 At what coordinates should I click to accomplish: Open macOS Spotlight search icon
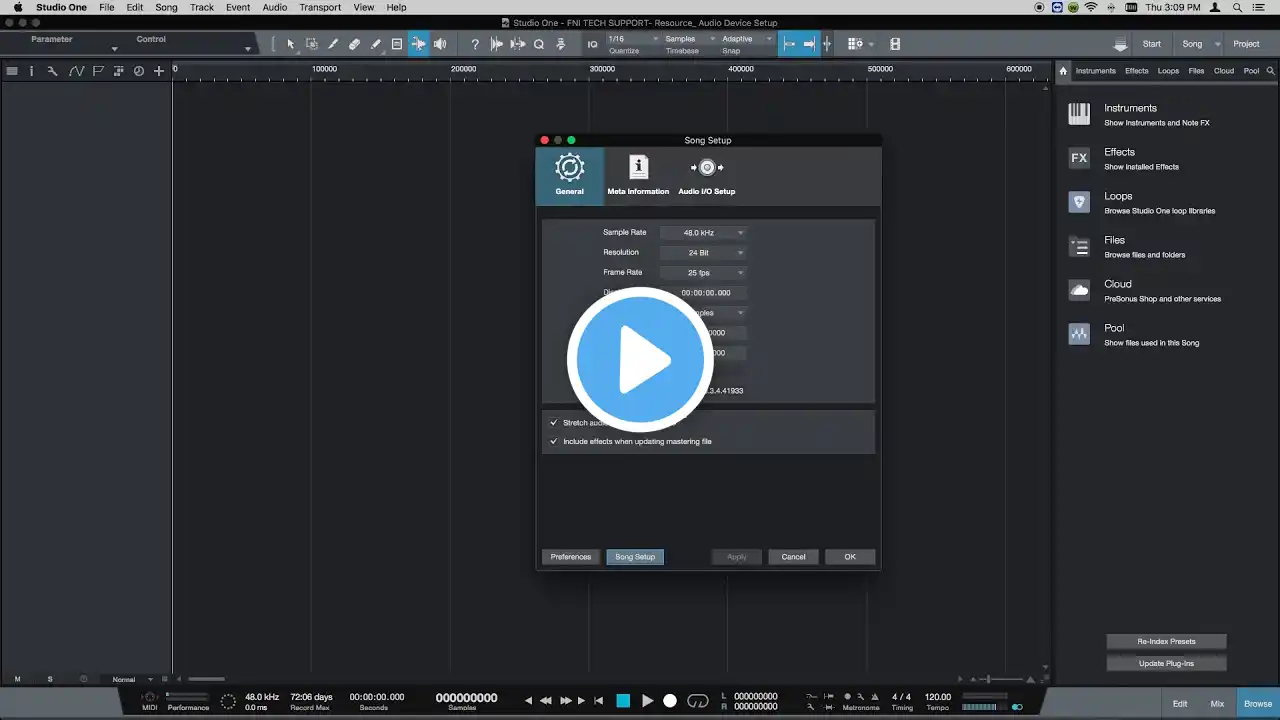pos(1236,7)
